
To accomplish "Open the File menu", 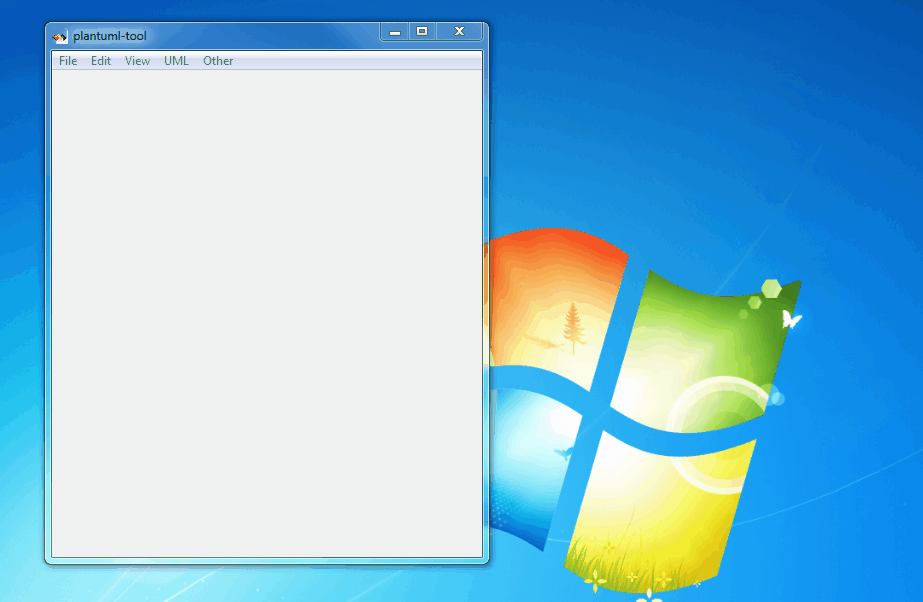I will tap(68, 61).
